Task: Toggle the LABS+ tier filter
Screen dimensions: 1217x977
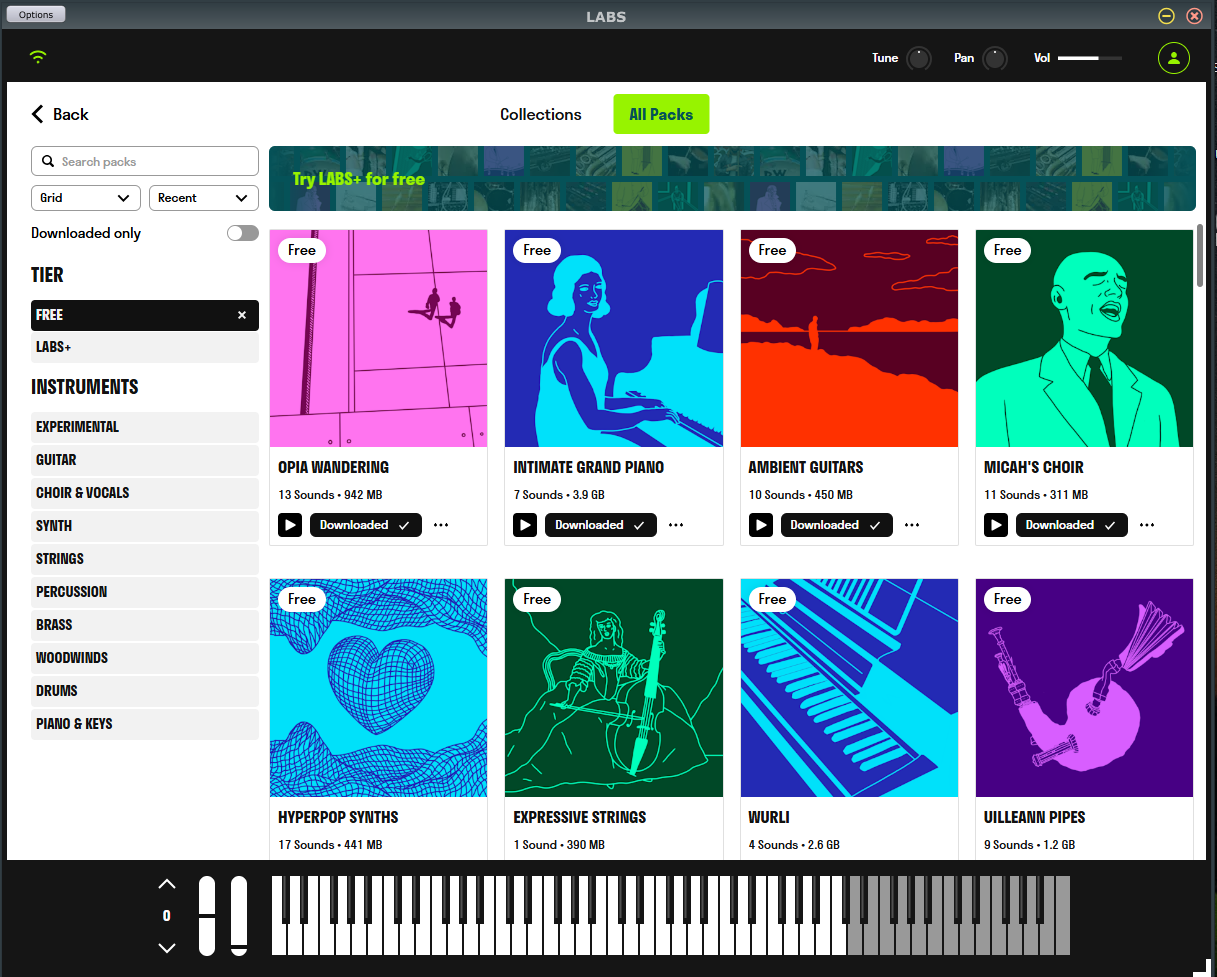Action: (x=144, y=347)
